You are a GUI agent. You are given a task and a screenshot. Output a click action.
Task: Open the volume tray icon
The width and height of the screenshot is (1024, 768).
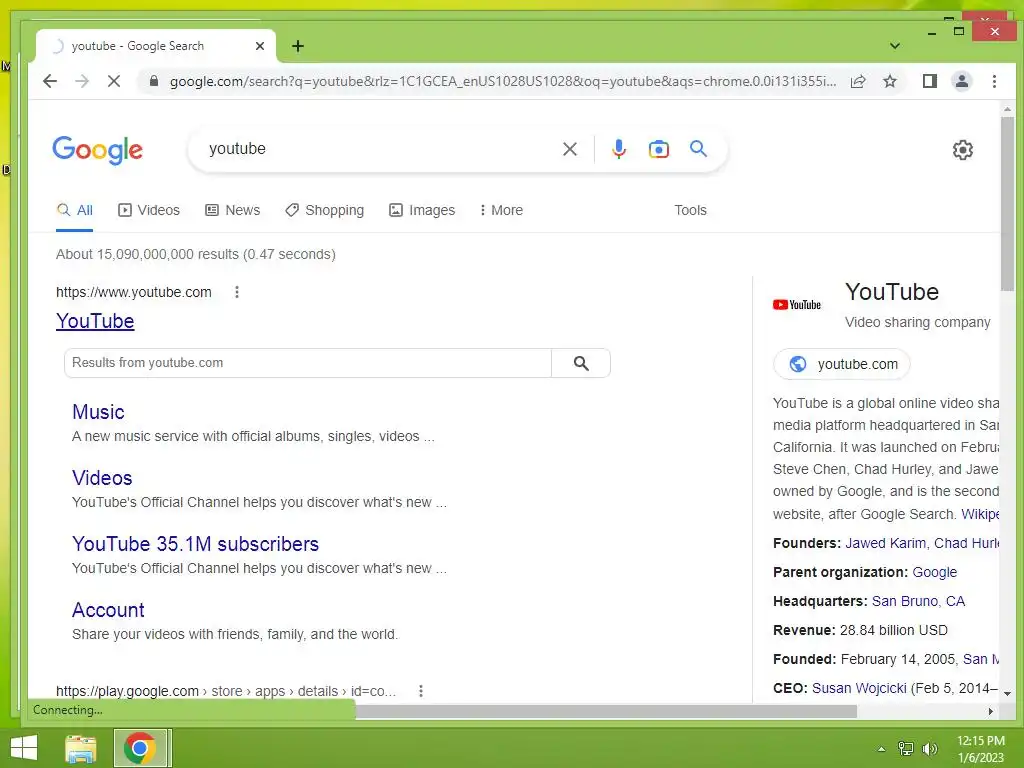point(929,749)
